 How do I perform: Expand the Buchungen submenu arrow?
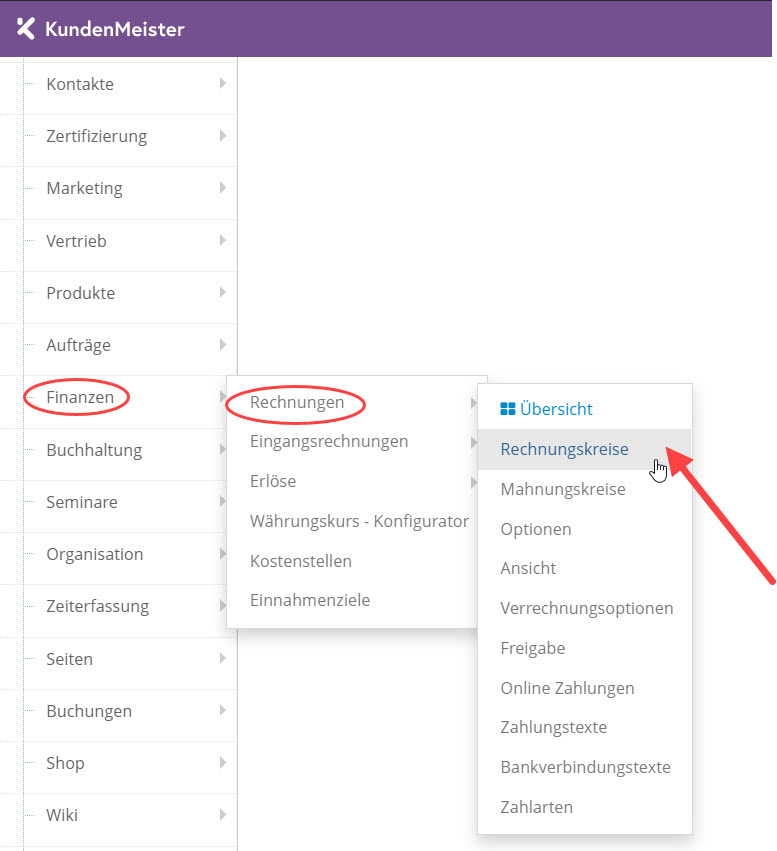222,710
